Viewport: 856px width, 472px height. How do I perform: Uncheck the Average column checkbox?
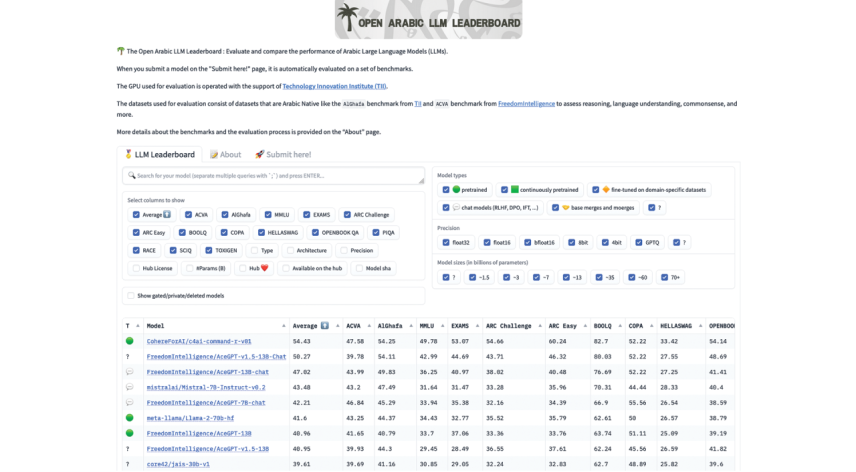pos(136,215)
